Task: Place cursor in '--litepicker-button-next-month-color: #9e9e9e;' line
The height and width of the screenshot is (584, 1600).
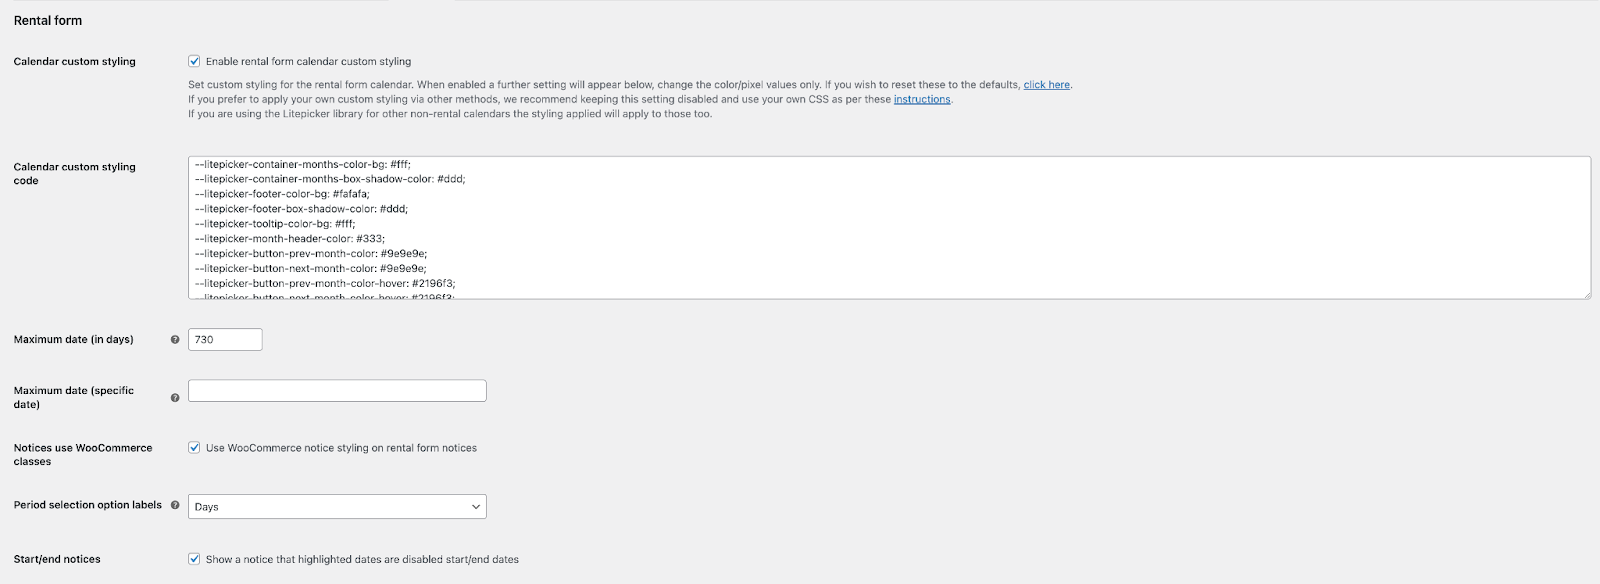Action: [311, 269]
